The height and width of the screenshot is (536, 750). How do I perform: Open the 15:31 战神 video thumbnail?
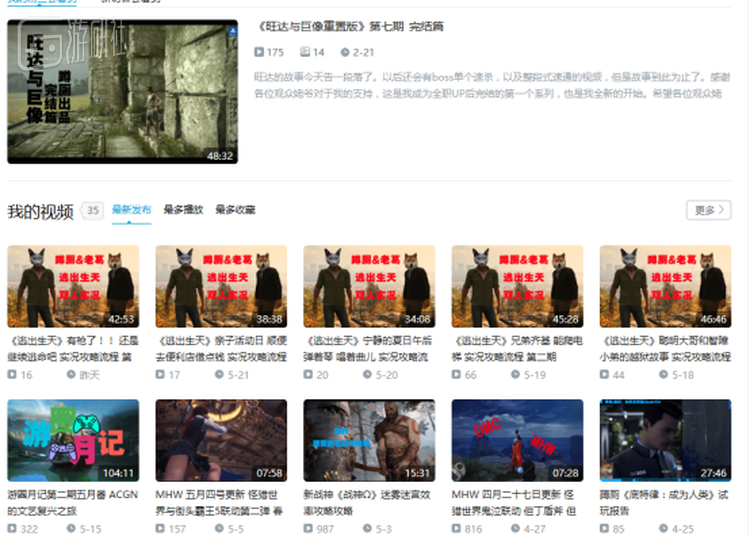(369, 440)
